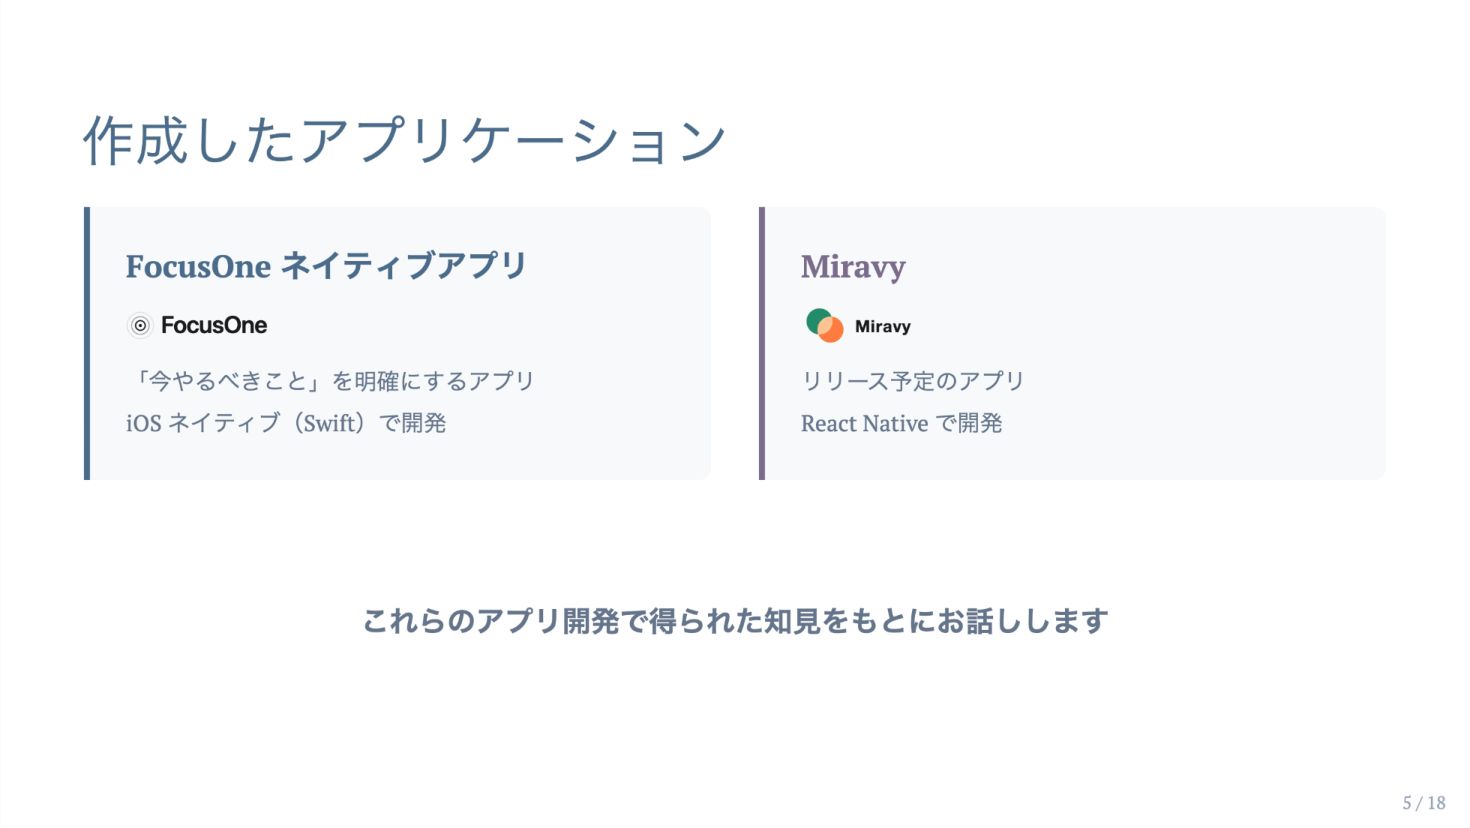Click the slide title 作成したアプリケーション

tap(404, 139)
